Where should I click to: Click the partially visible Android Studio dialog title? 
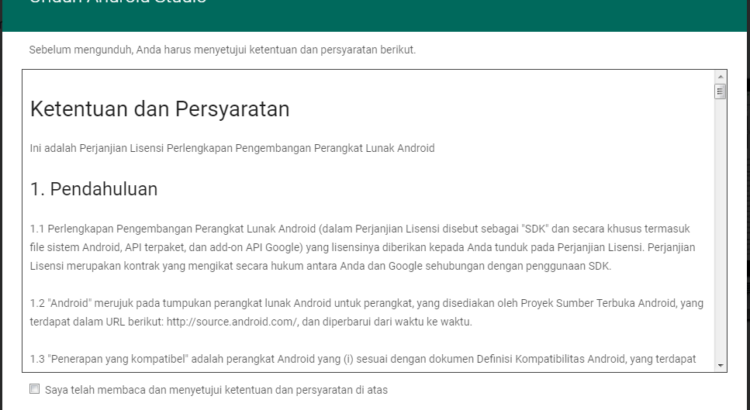pyautogui.click(x=120, y=5)
